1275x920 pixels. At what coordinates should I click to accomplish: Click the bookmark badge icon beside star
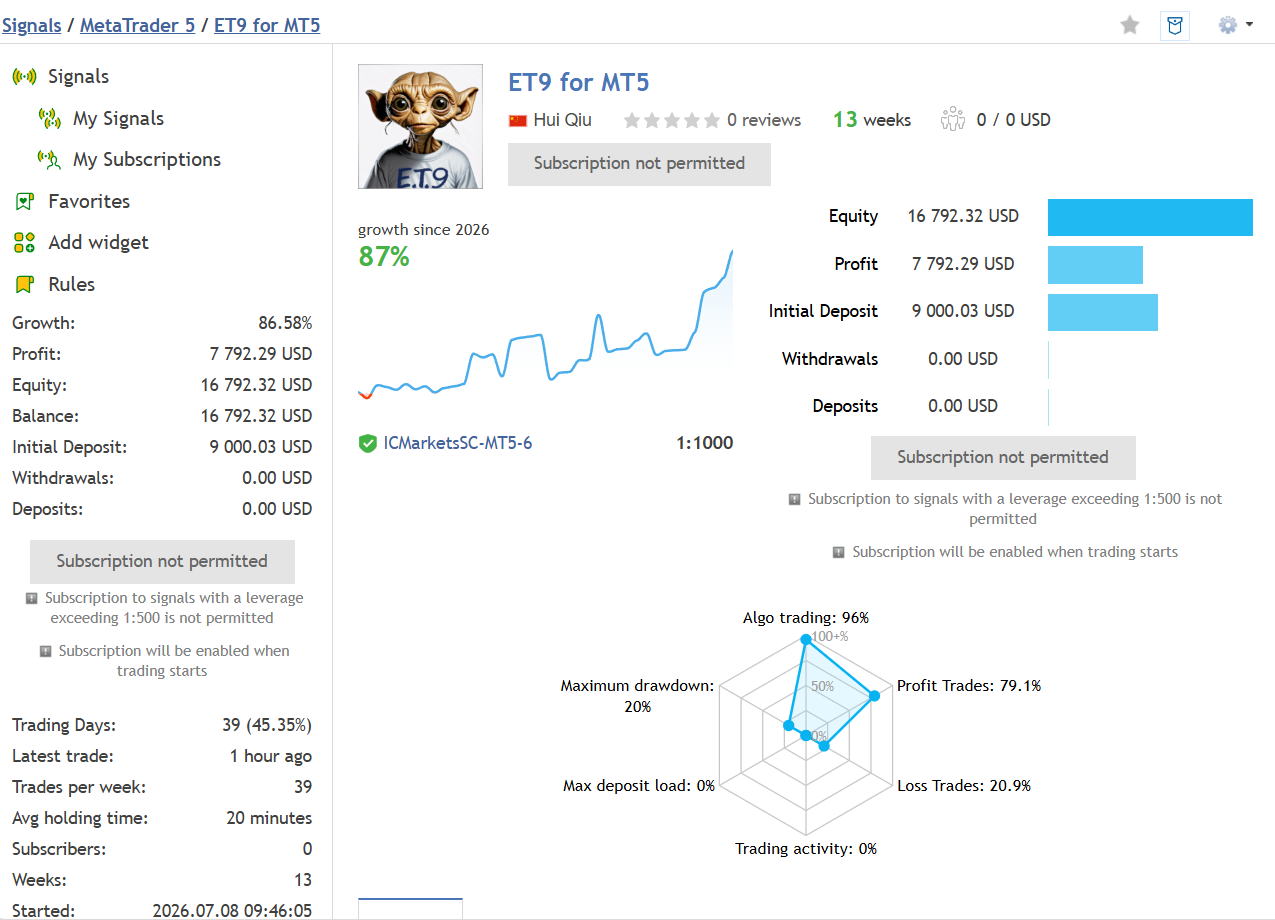pyautogui.click(x=1175, y=25)
